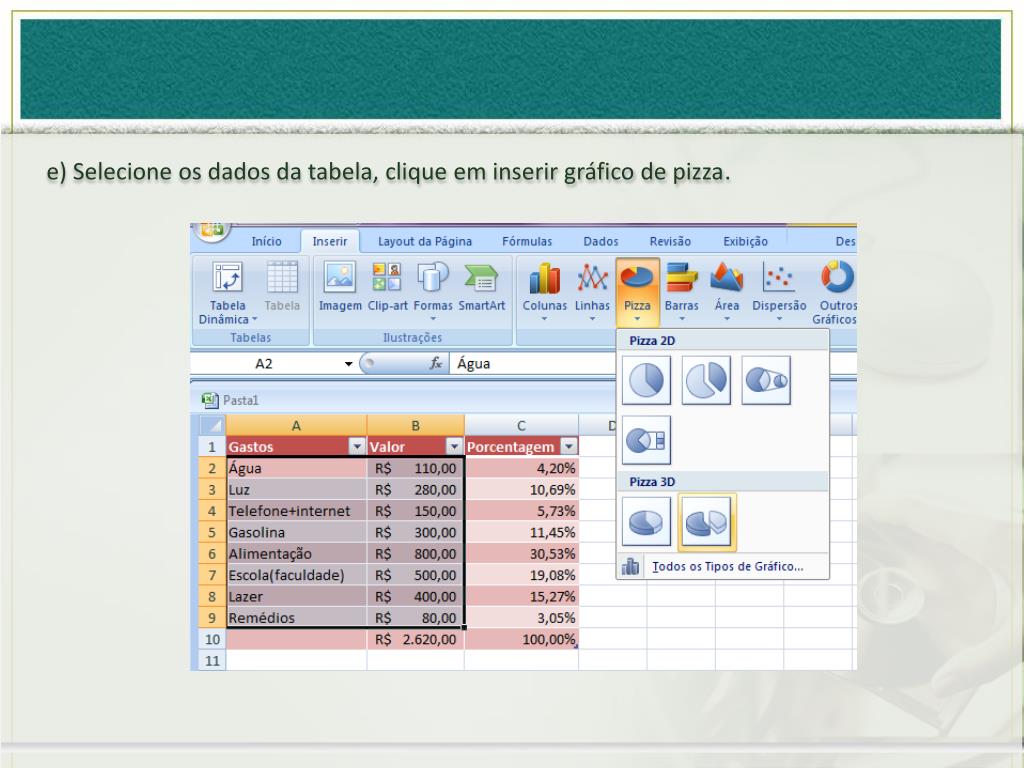Viewport: 1024px width, 768px height.
Task: Click the cell containing Alimentação
Action: point(296,554)
